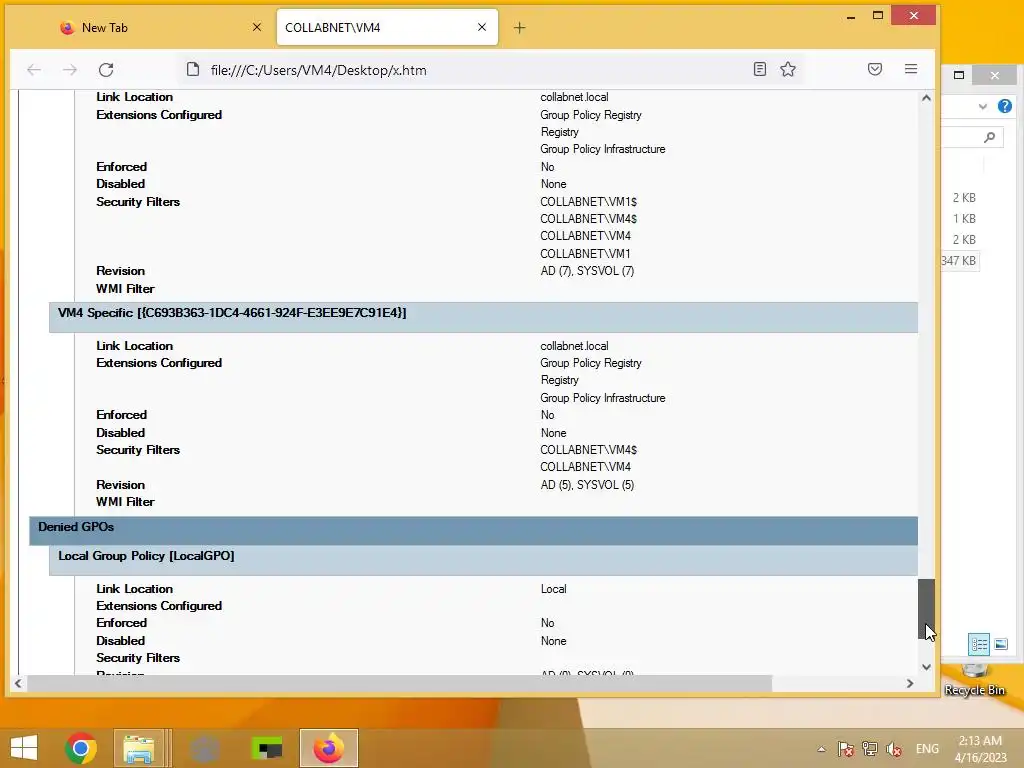Go back with the Firefox back arrow

pyautogui.click(x=34, y=70)
